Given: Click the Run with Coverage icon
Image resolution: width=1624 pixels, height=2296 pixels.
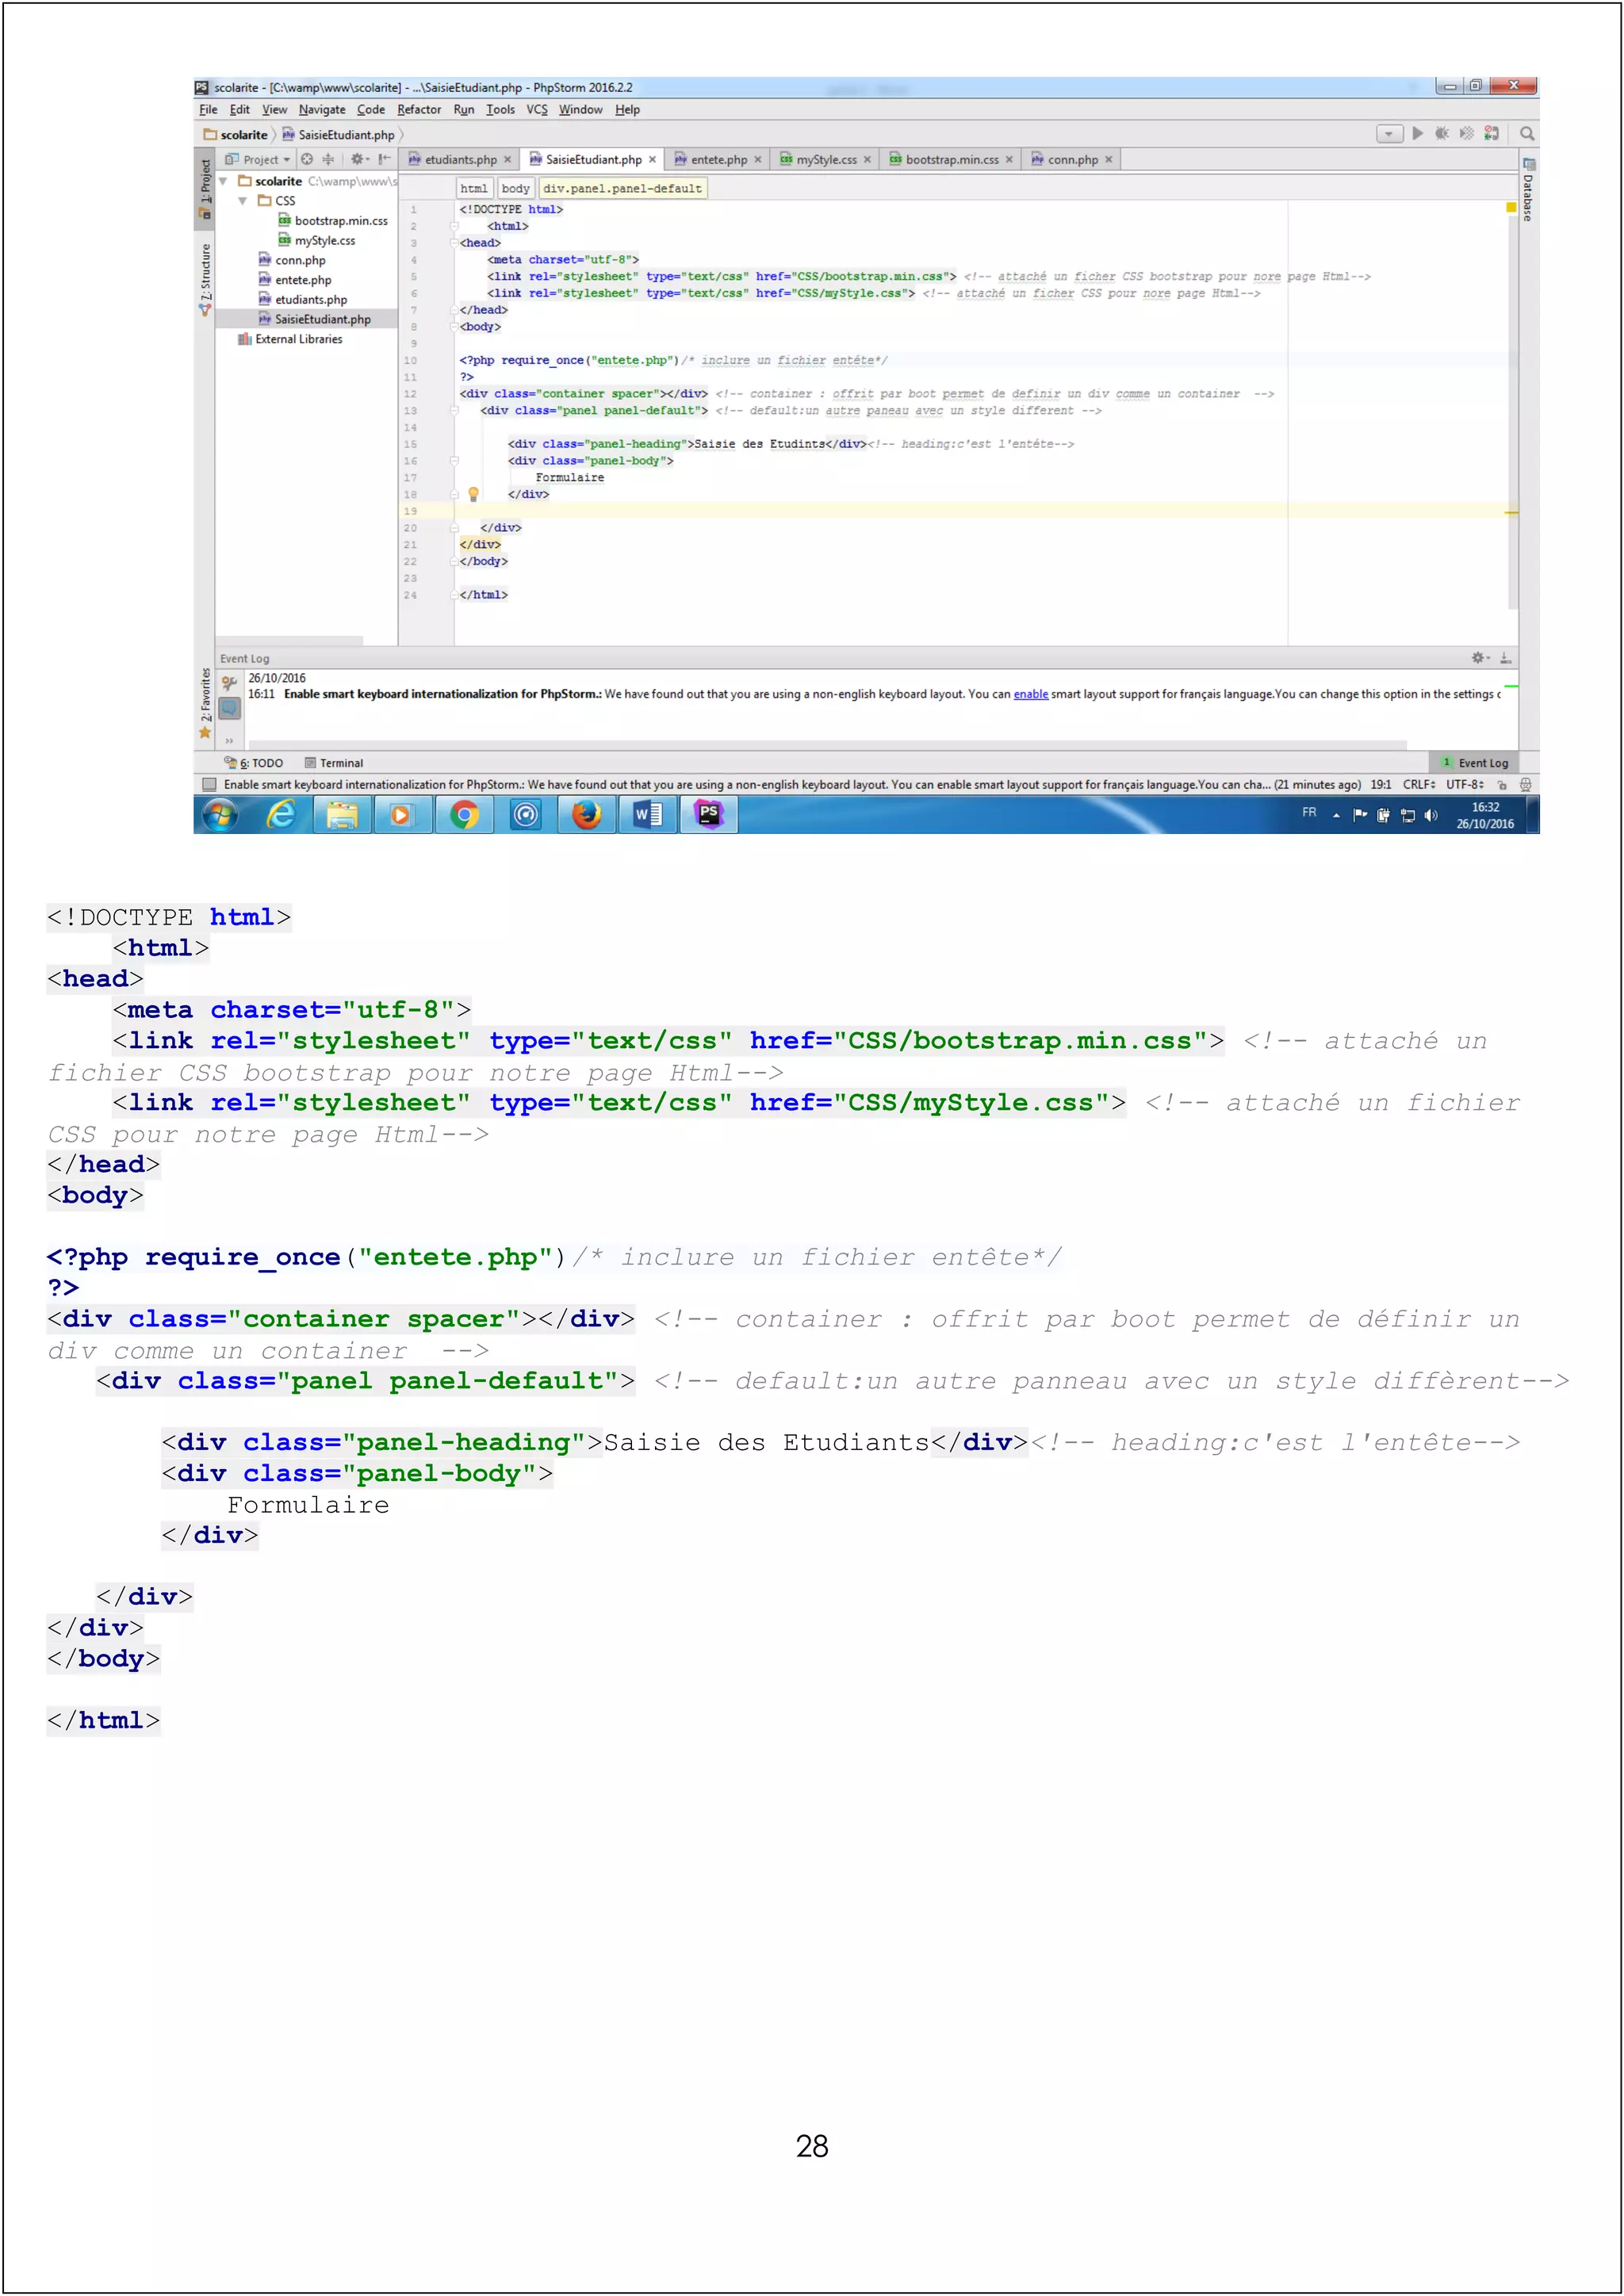Looking at the screenshot, I should [x=1467, y=134].
